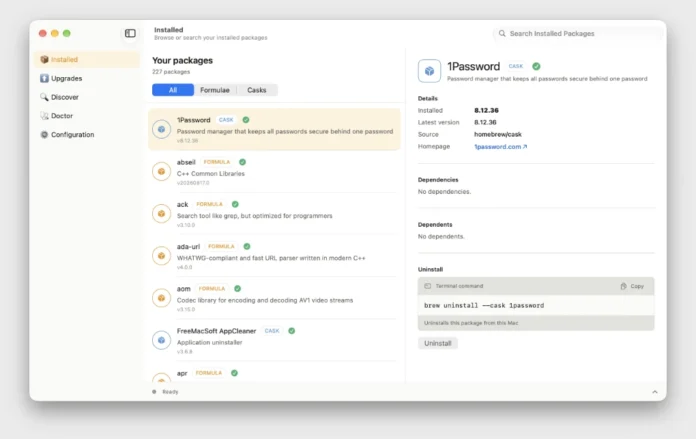696x439 pixels.
Task: Open the Doctor section
Action: pos(87,115)
